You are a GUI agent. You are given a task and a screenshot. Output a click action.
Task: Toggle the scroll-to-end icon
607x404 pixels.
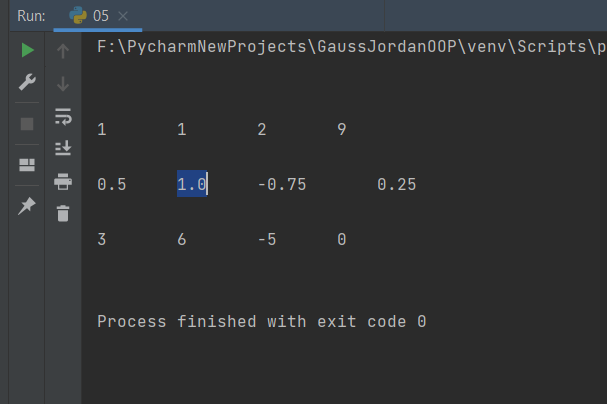tap(63, 148)
